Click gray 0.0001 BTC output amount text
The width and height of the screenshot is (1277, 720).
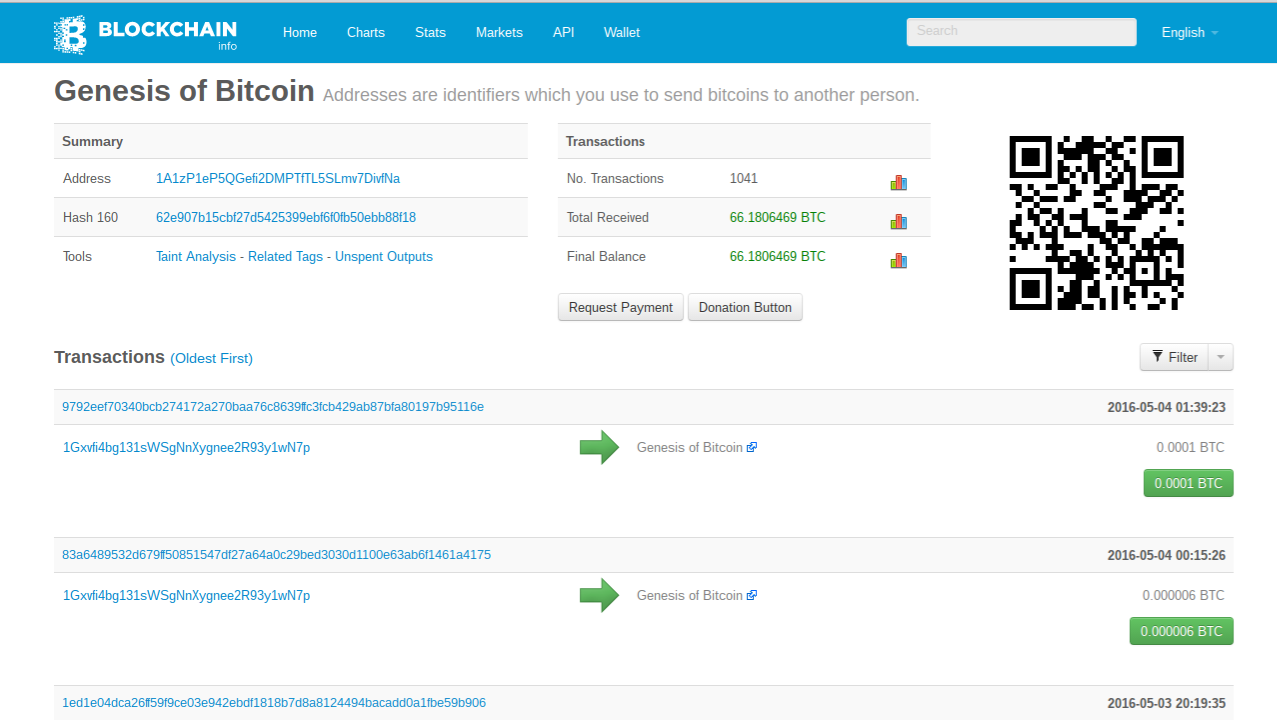tap(1190, 447)
